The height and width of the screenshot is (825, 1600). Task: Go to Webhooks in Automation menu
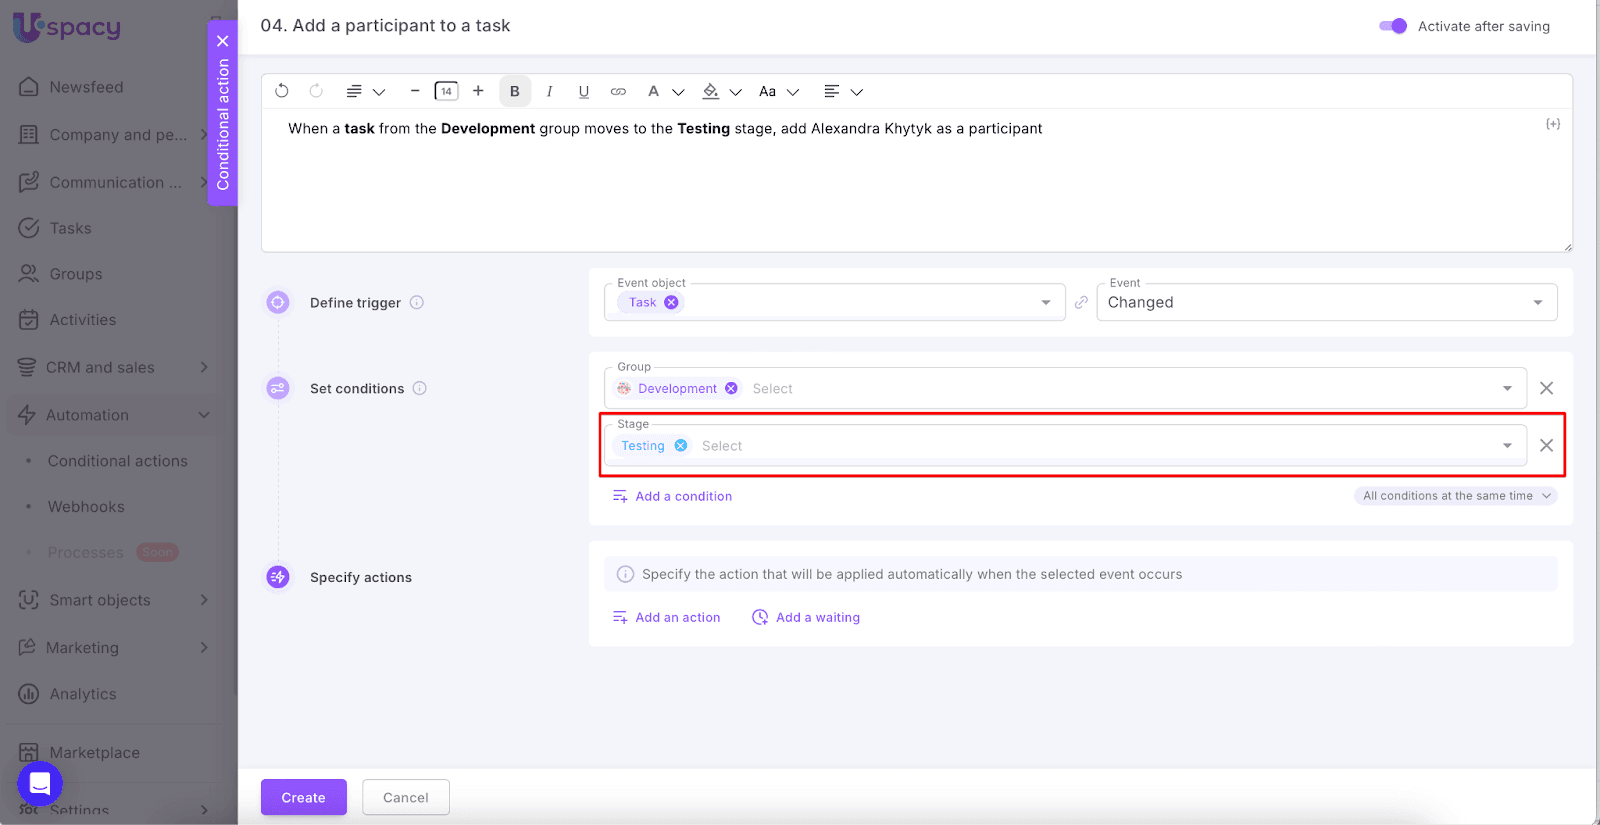86,507
